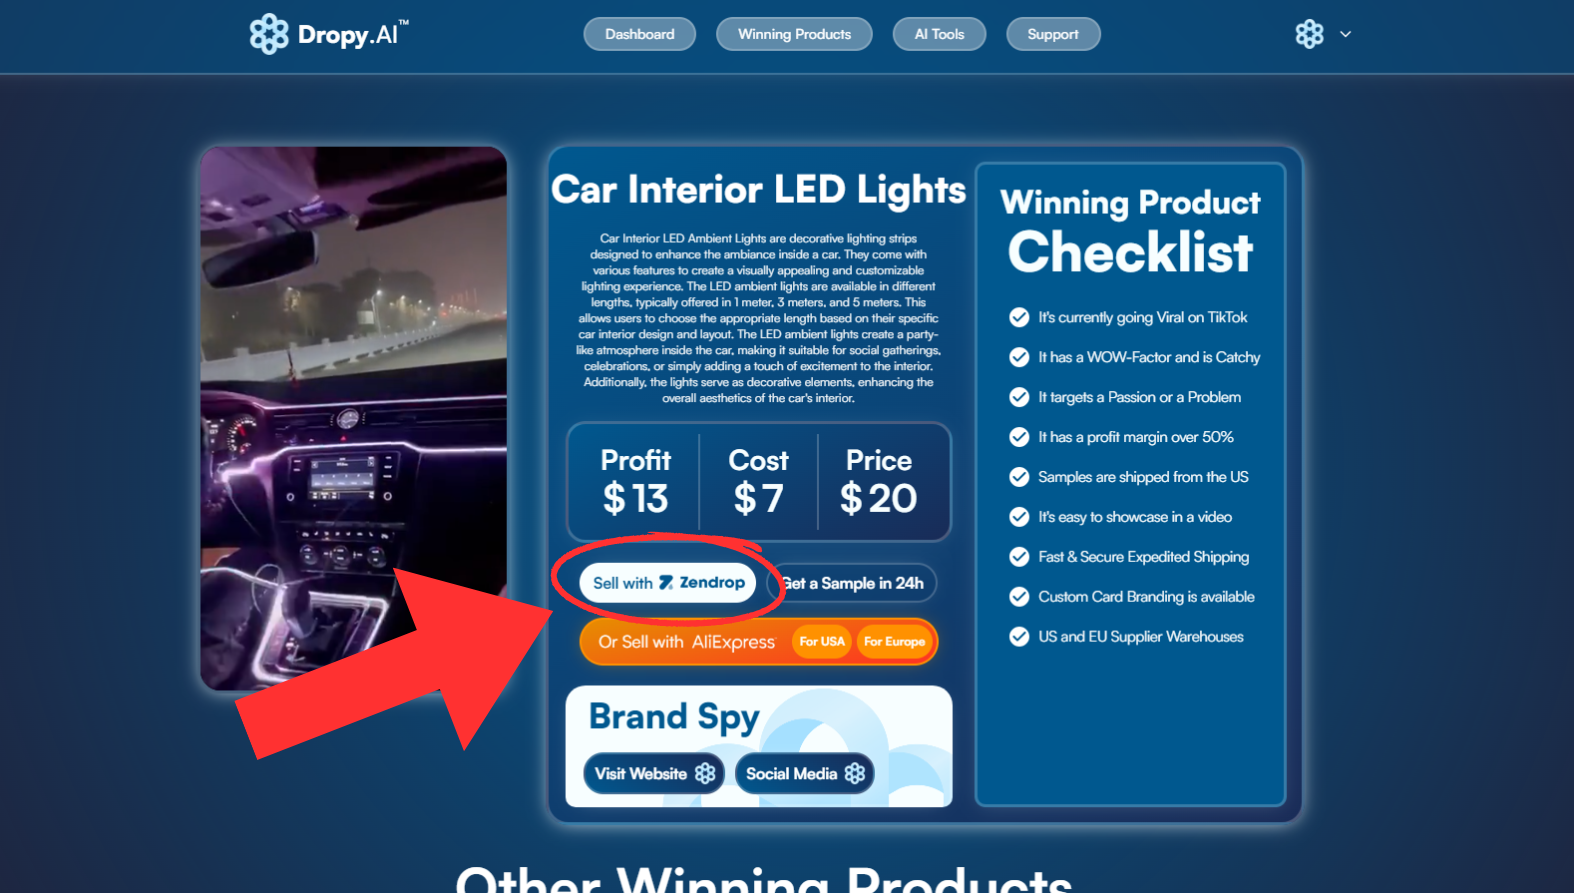This screenshot has width=1574, height=893.
Task: Click the Zendrop logo icon in button
Action: click(x=666, y=582)
